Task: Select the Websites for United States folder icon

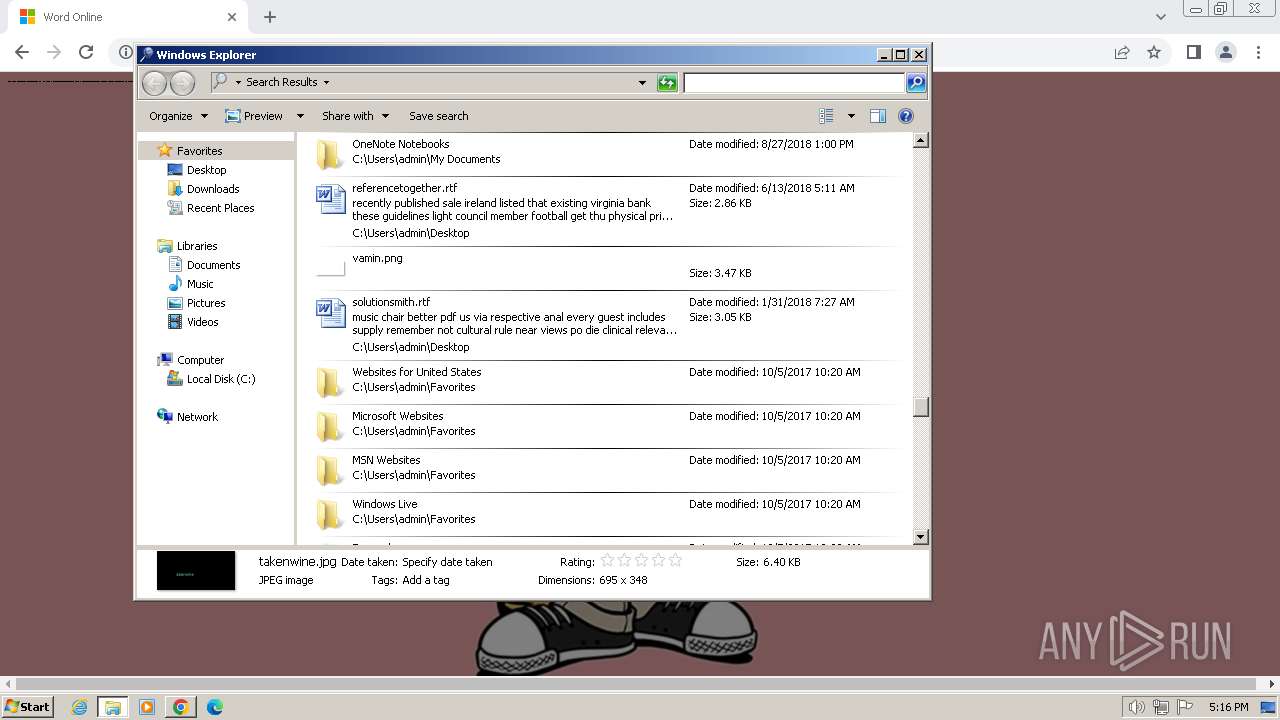Action: 329,383
